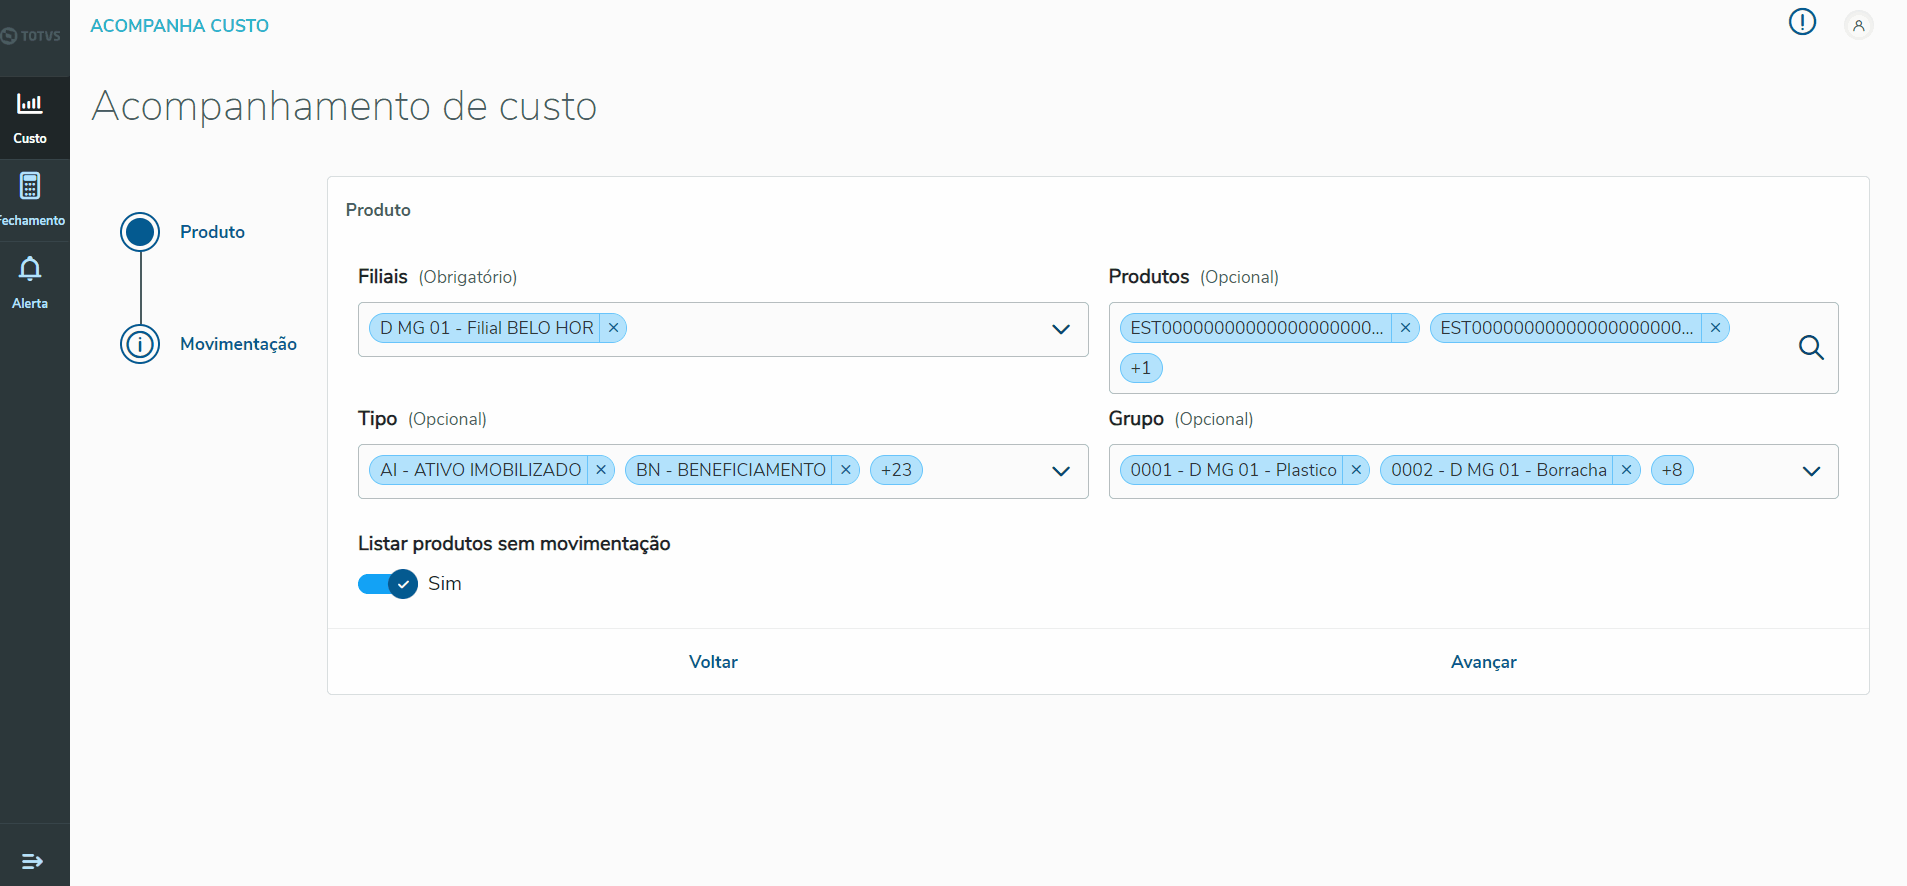Click the exclamation info icon in header

1802,22
